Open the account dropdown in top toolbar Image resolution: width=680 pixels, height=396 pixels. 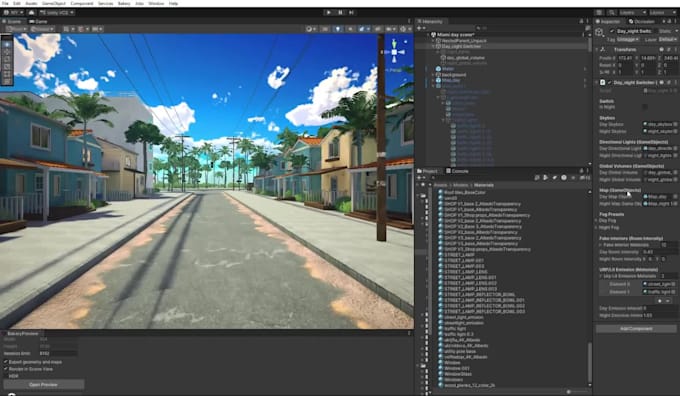13,13
